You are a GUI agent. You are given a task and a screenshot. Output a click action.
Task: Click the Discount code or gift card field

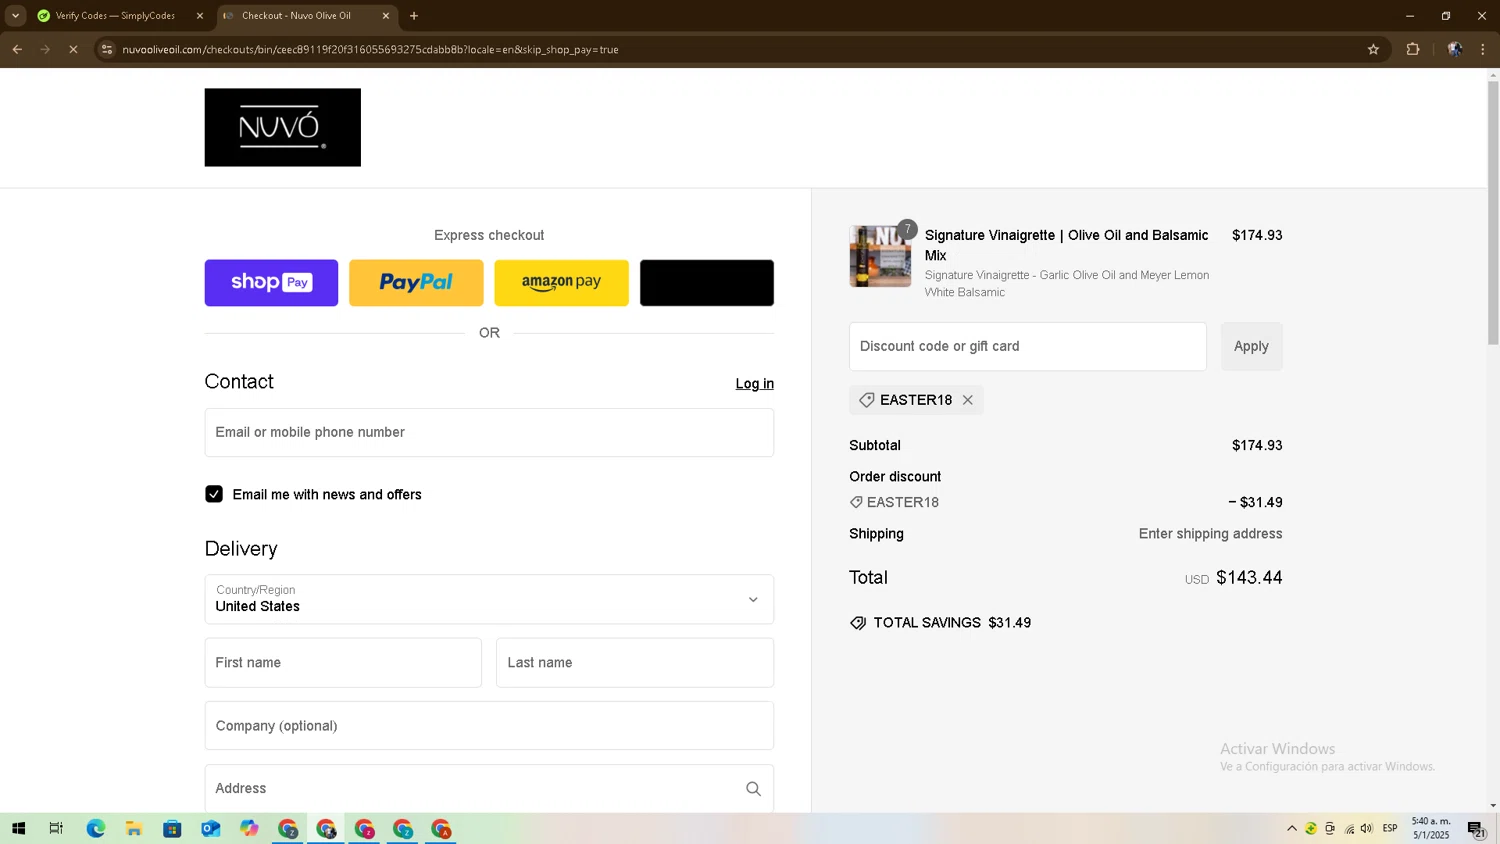pos(1028,346)
